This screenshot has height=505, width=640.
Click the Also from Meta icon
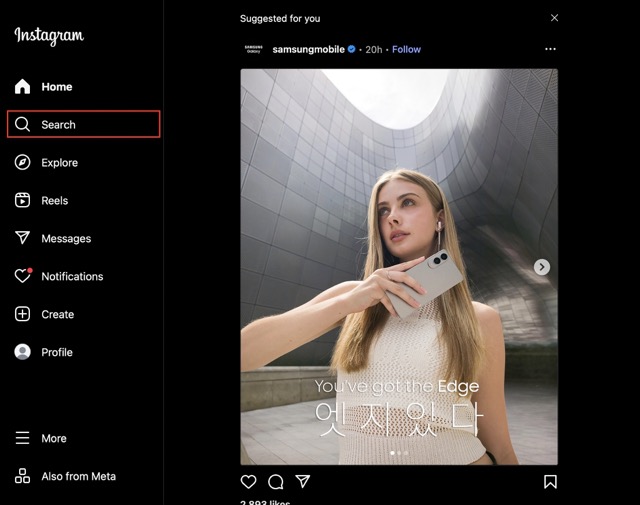point(22,476)
